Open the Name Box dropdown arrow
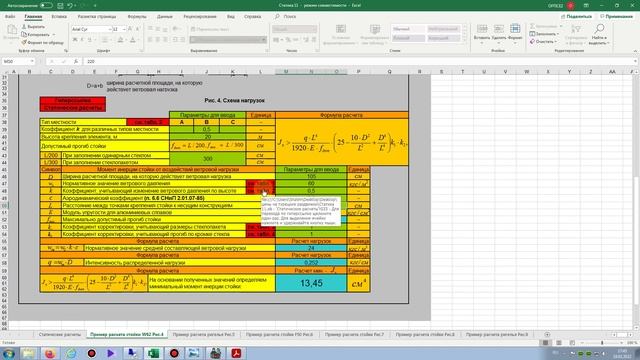Image resolution: width=640 pixels, height=360 pixels. tap(32, 61)
